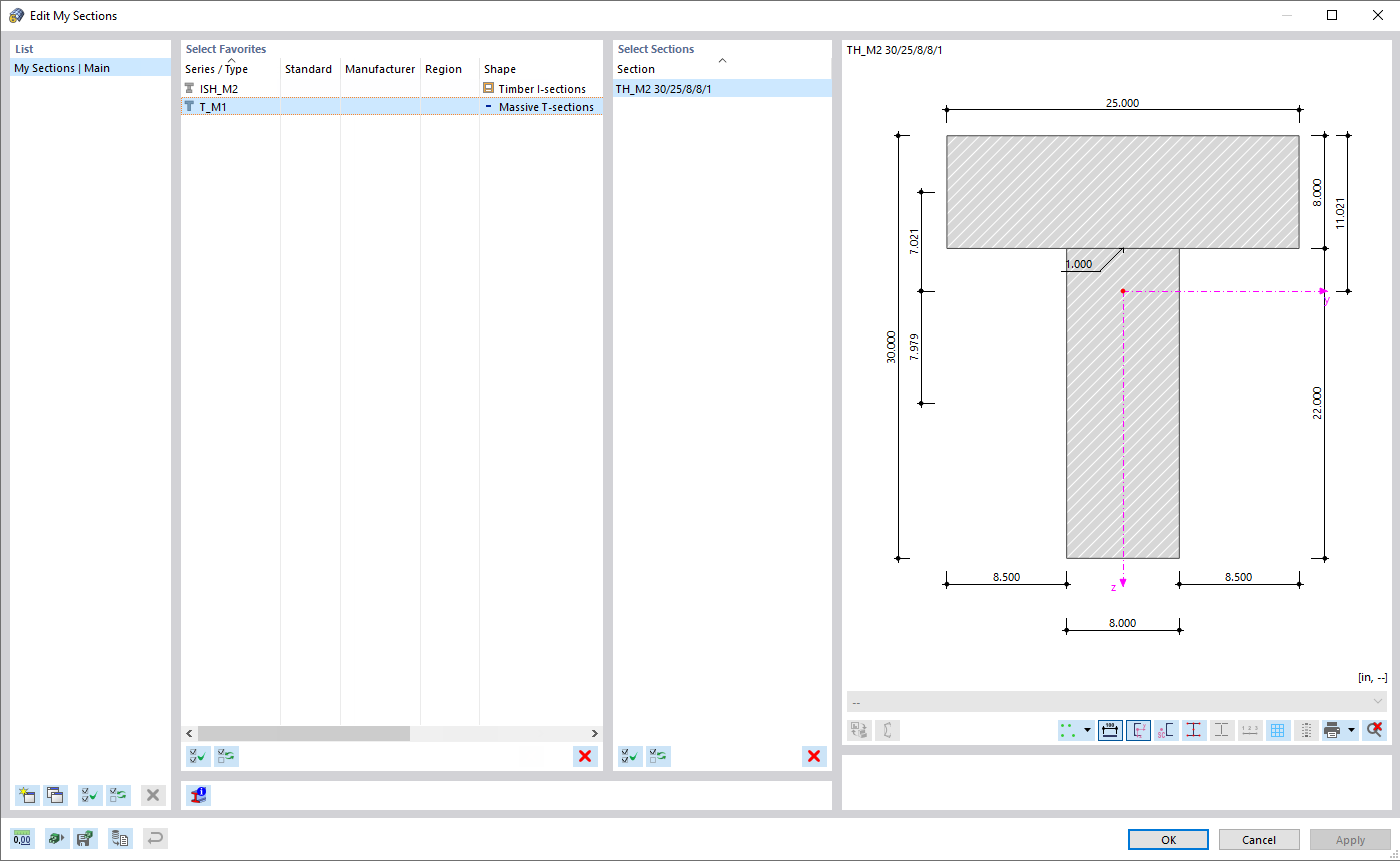
Task: Click the save favorites icon
Action: click(x=85, y=838)
